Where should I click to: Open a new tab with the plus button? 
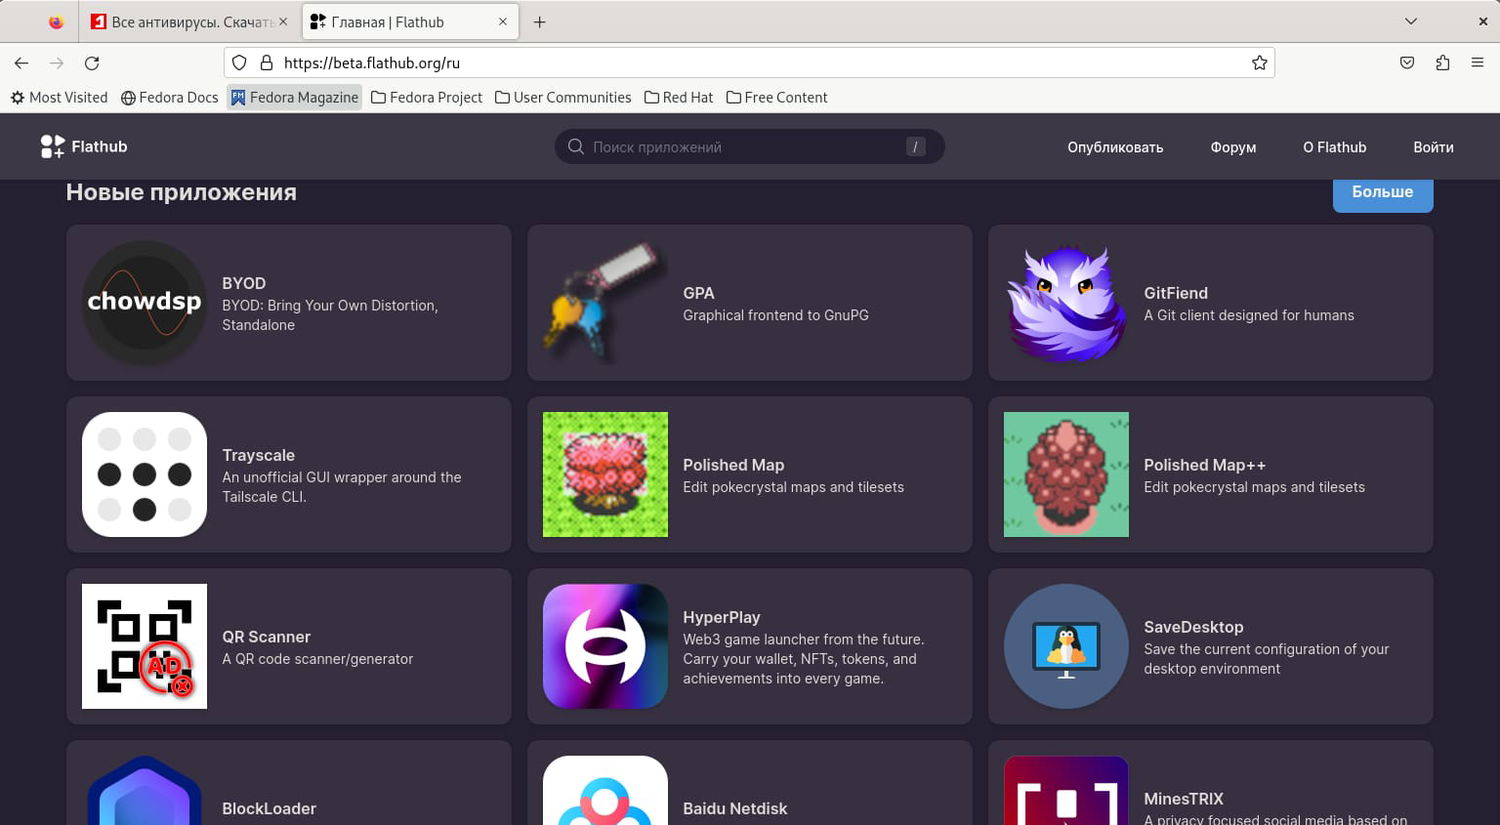(x=539, y=22)
